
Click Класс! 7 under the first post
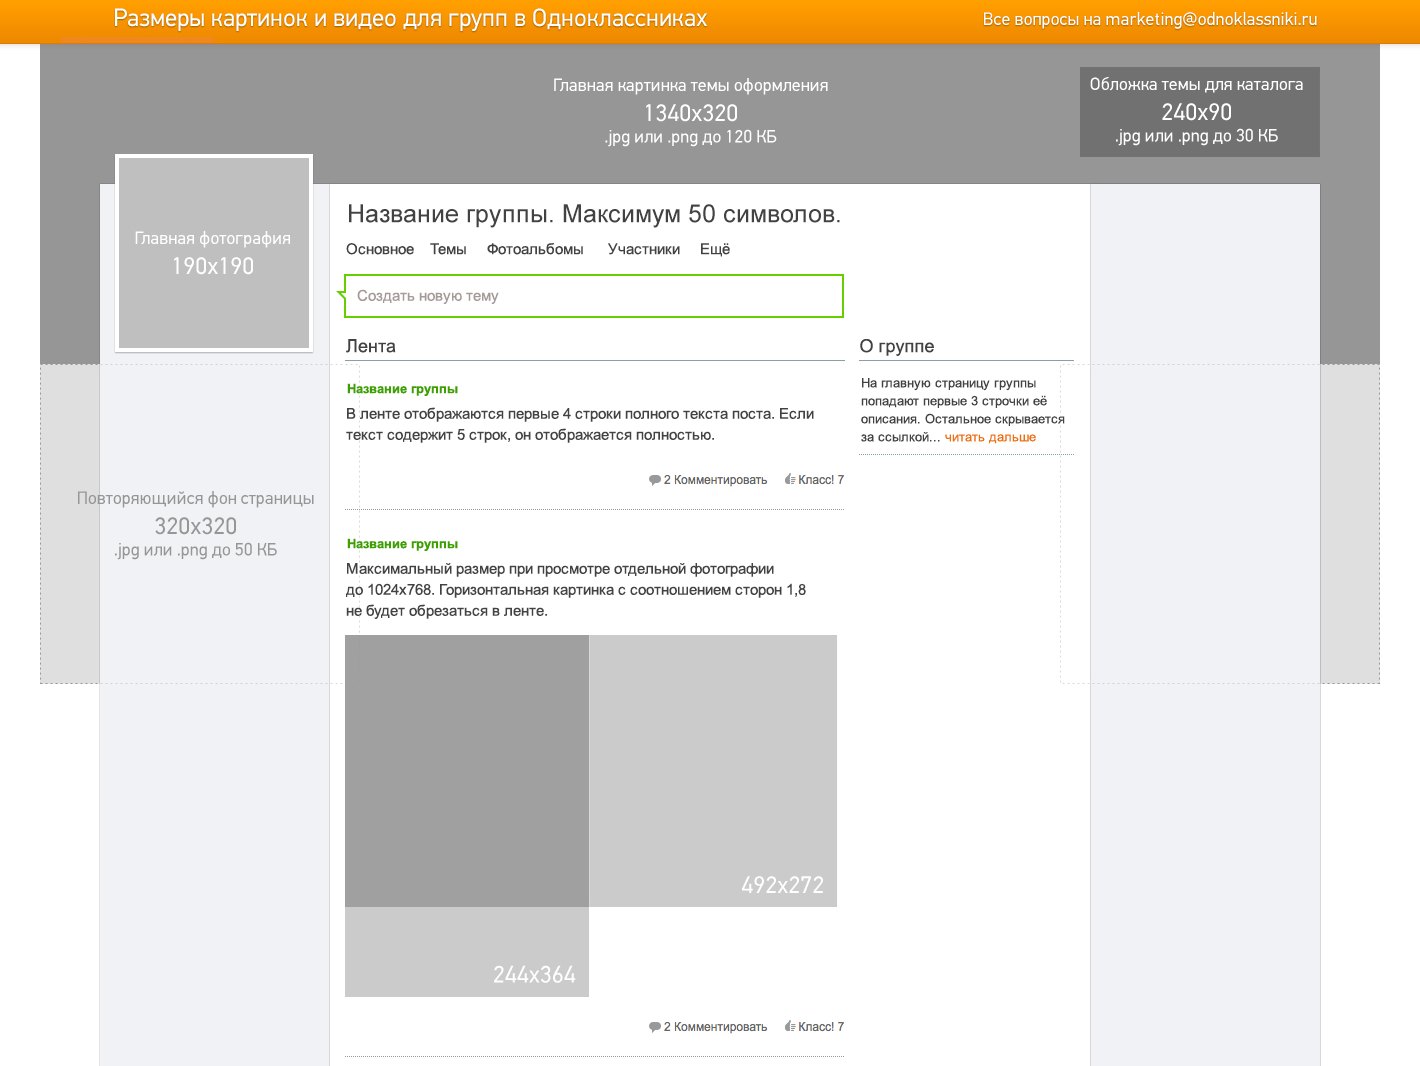point(821,480)
